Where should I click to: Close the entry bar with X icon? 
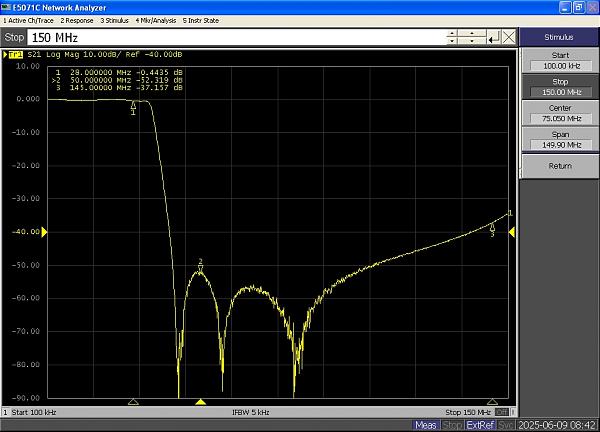509,37
